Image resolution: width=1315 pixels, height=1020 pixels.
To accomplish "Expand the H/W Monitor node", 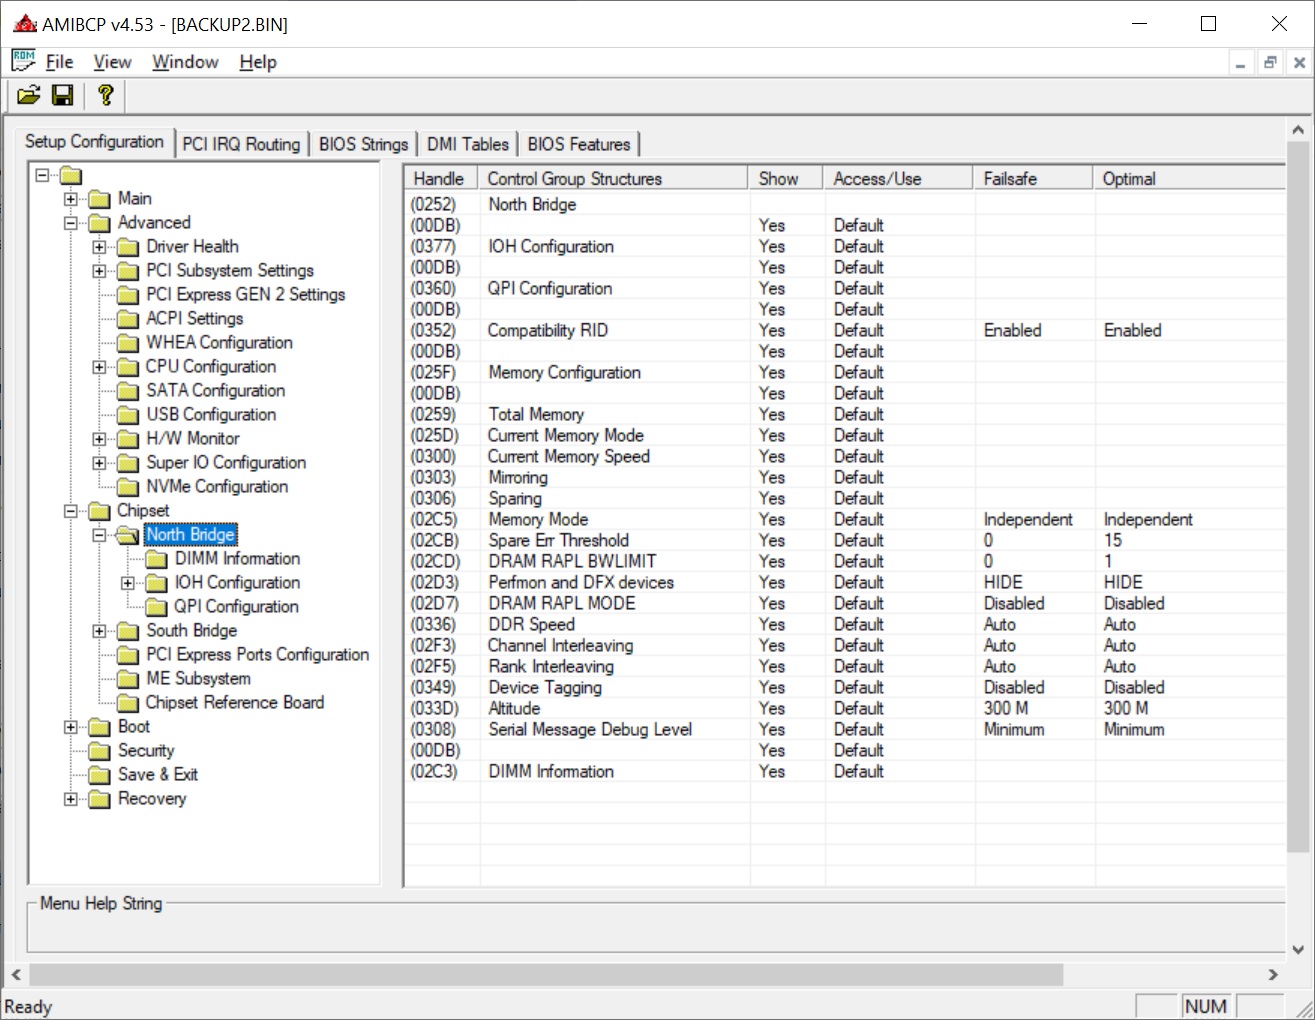I will click(99, 439).
